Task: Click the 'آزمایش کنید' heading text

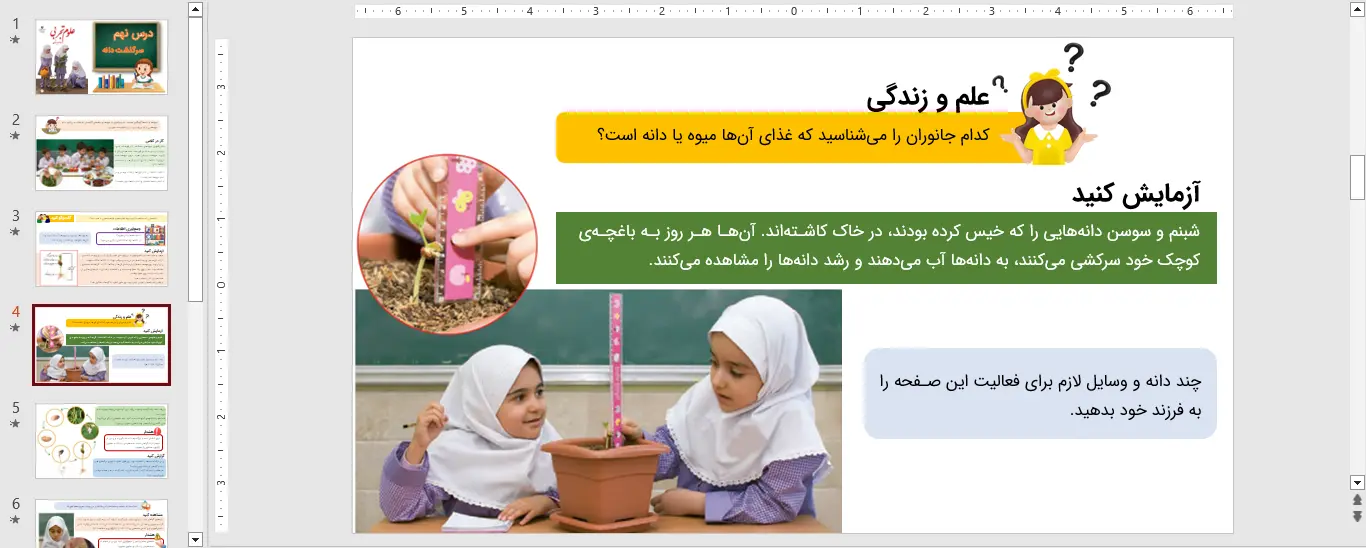Action: [1135, 194]
